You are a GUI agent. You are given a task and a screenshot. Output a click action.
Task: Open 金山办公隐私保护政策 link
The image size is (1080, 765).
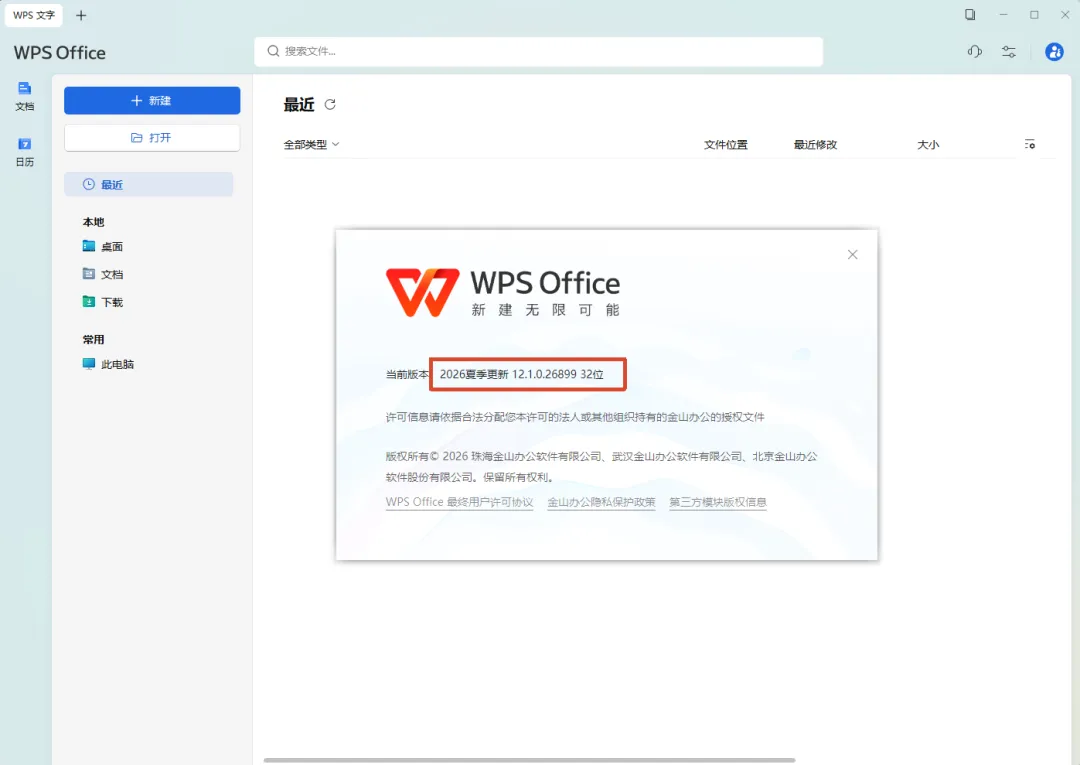(601, 502)
